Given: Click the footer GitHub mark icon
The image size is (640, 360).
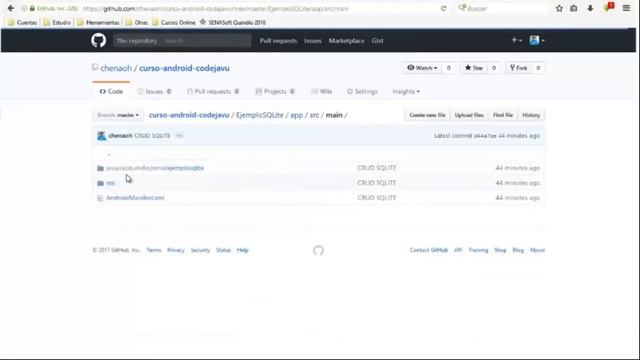Looking at the screenshot, I should (318, 250).
